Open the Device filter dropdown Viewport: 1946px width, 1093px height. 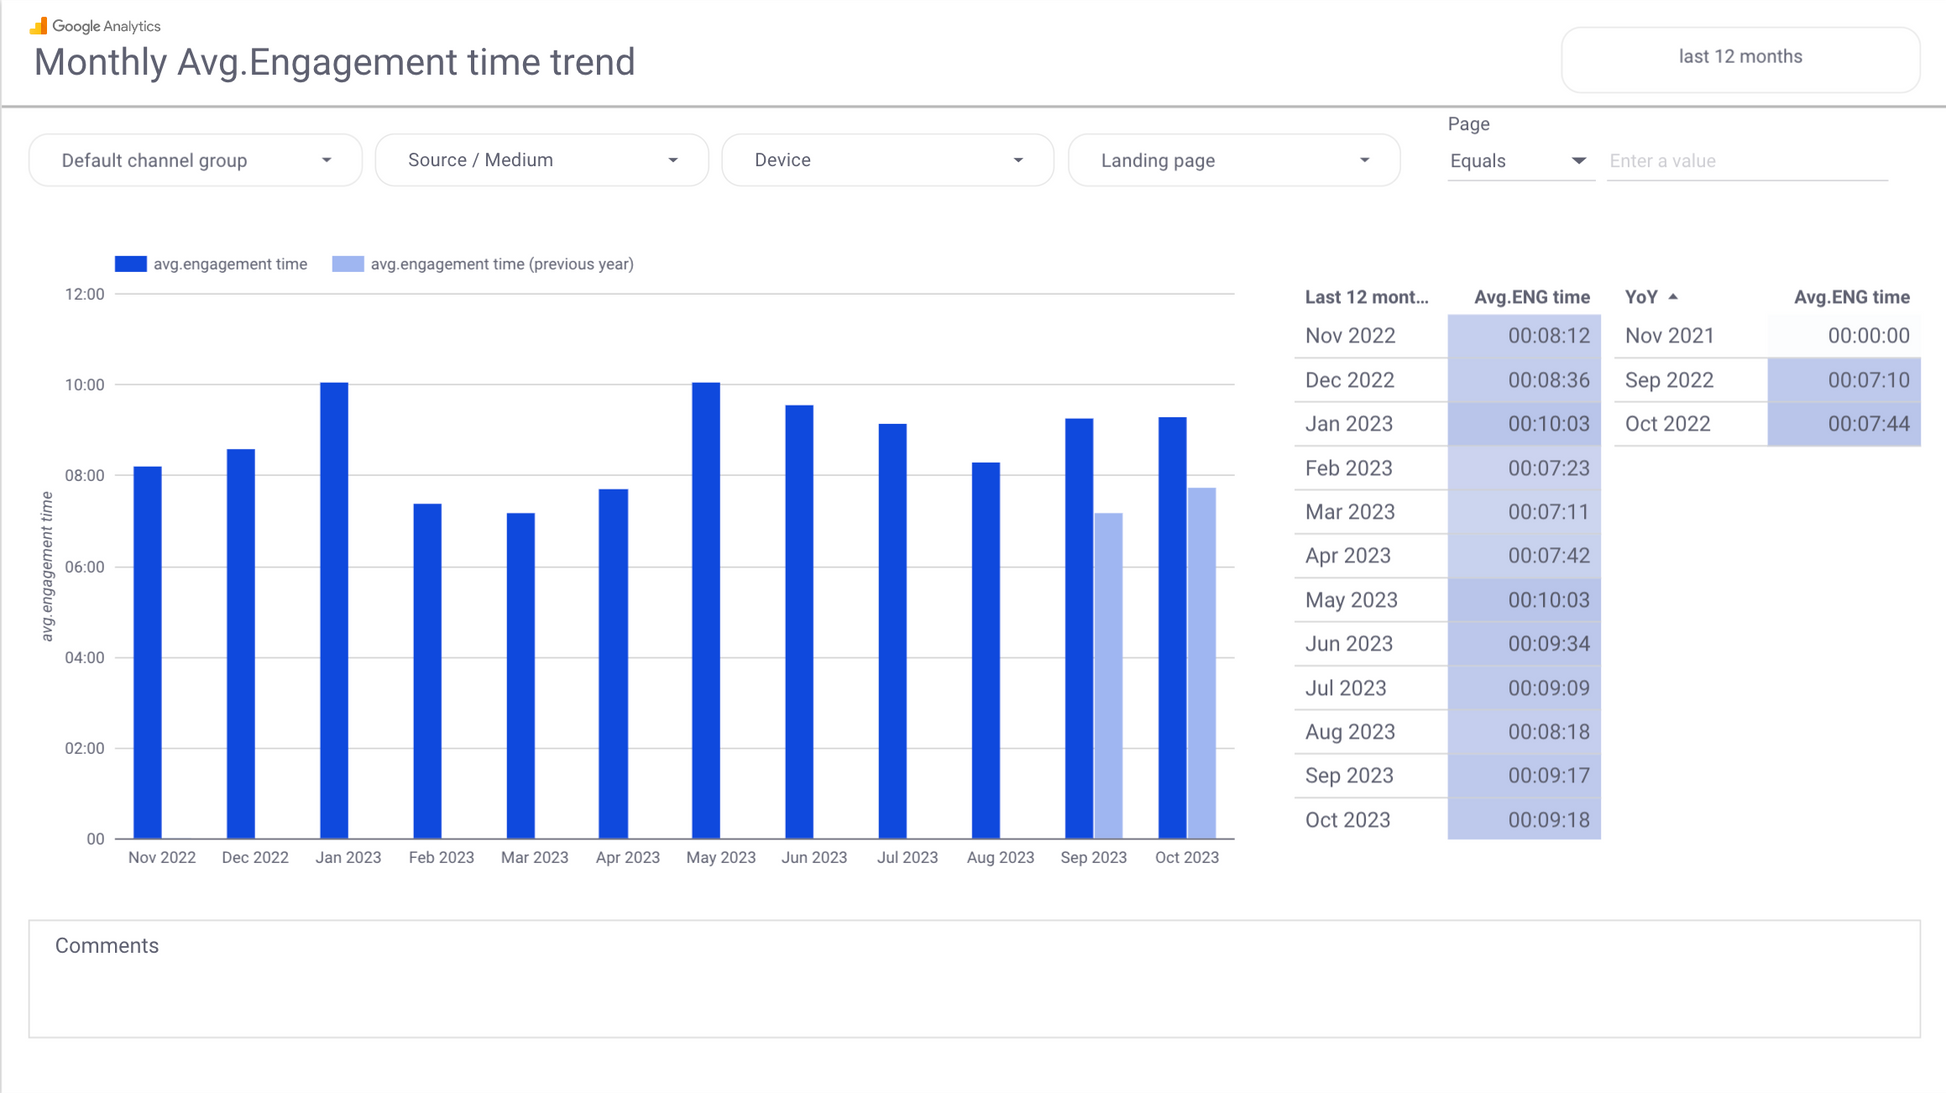click(888, 160)
